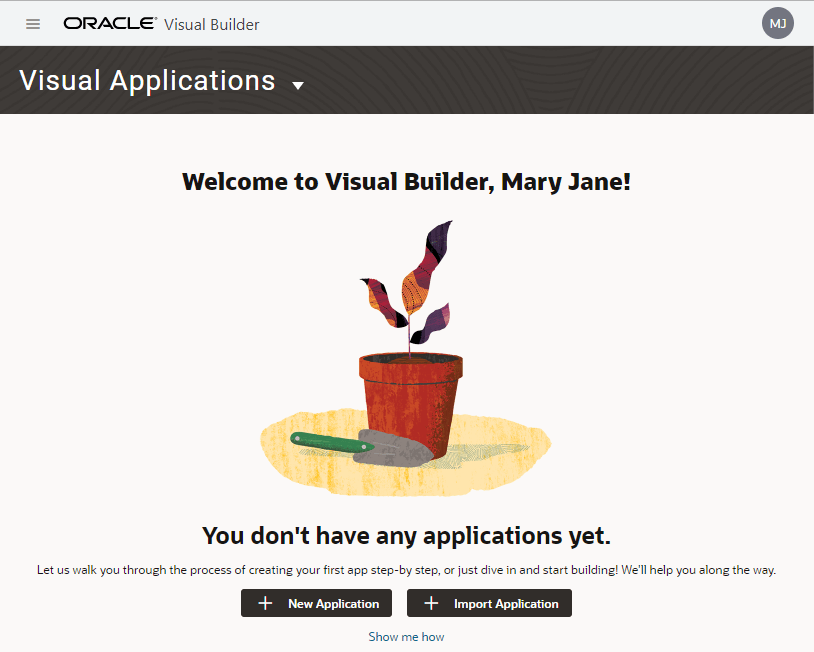Click the Visual Applications heading text

147,81
